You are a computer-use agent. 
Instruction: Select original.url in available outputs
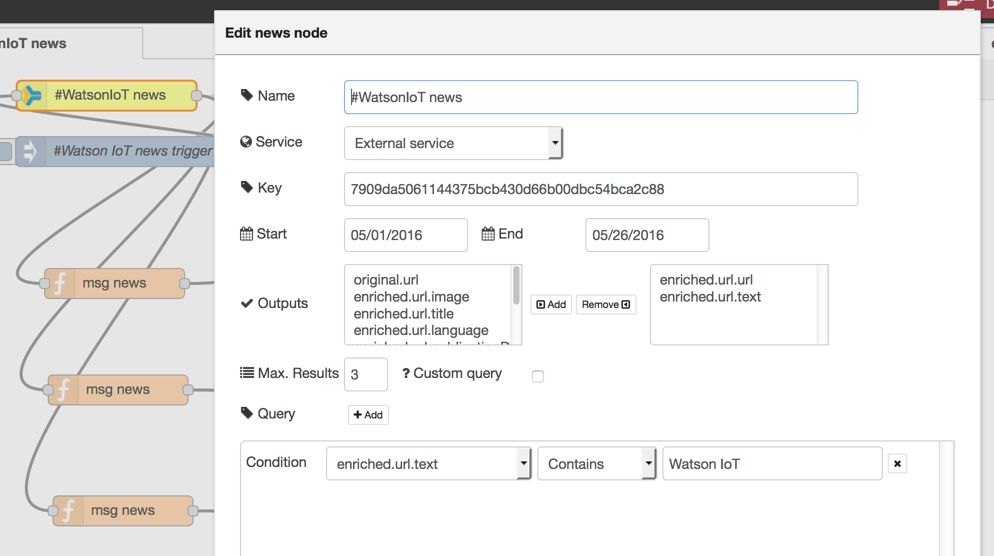coord(386,280)
